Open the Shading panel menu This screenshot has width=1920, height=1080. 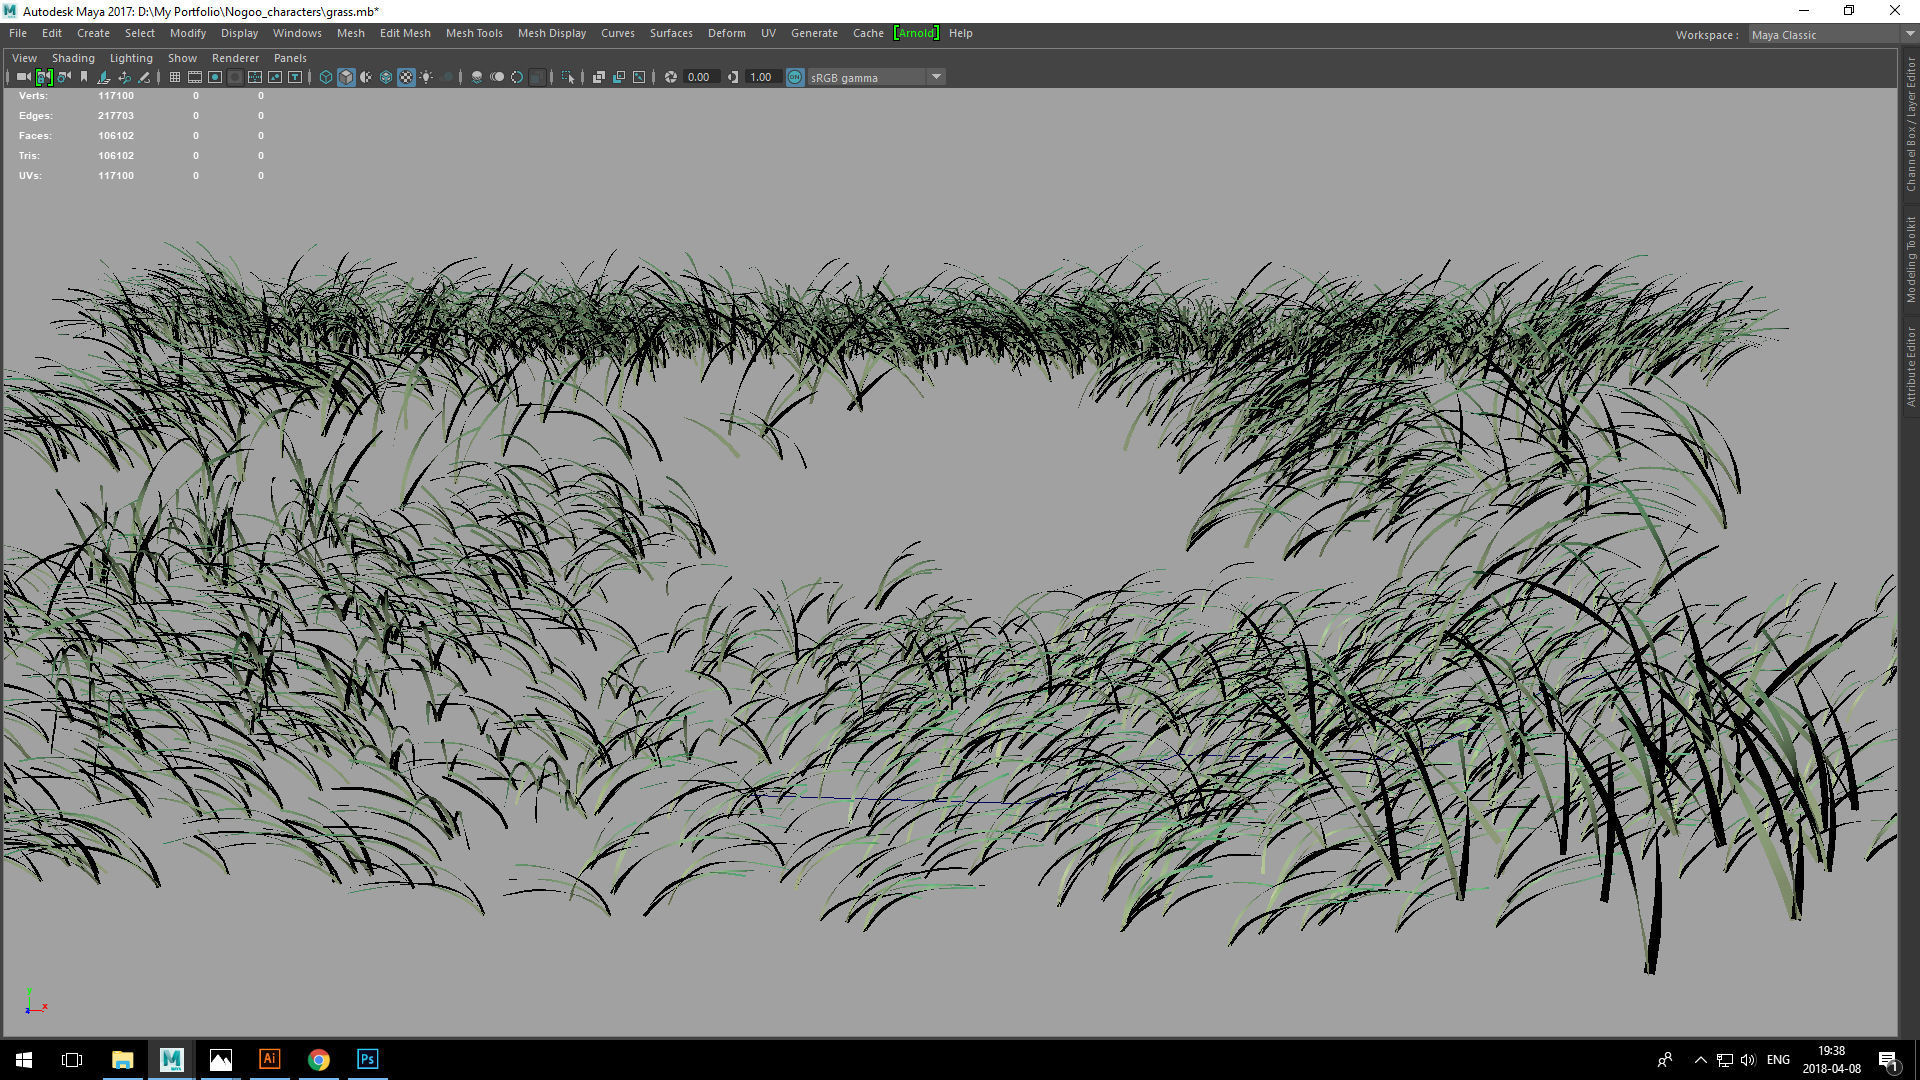73,58
